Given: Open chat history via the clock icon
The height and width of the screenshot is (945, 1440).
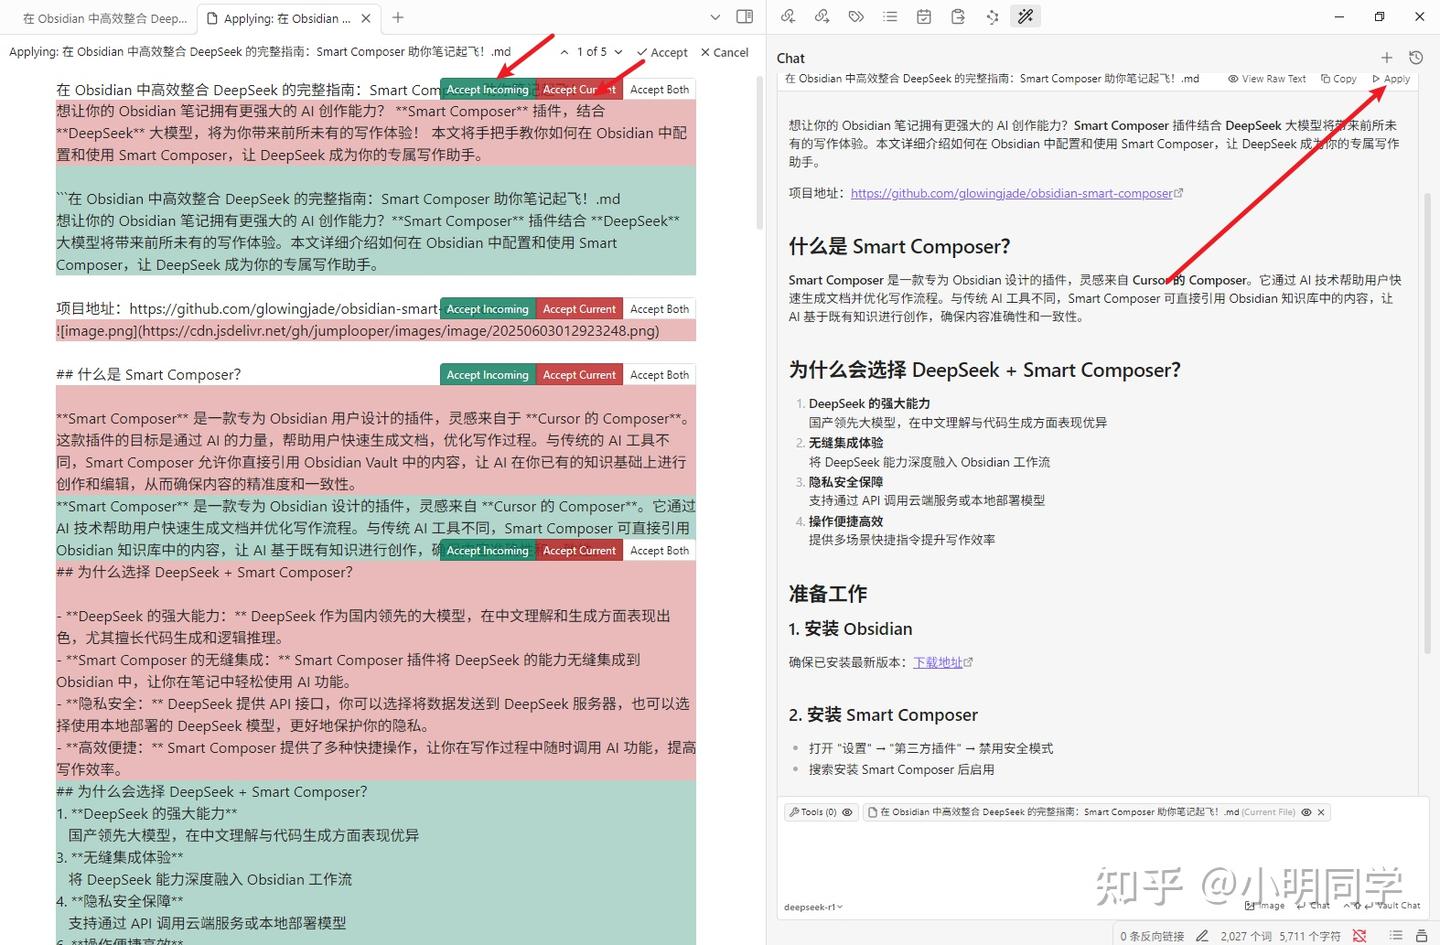Looking at the screenshot, I should 1417,57.
